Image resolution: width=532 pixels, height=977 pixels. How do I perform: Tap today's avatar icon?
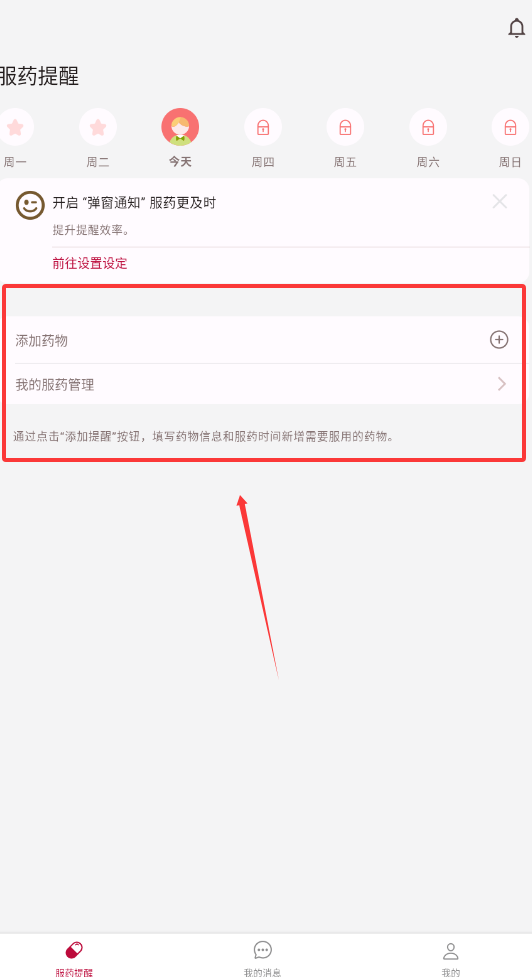click(180, 127)
